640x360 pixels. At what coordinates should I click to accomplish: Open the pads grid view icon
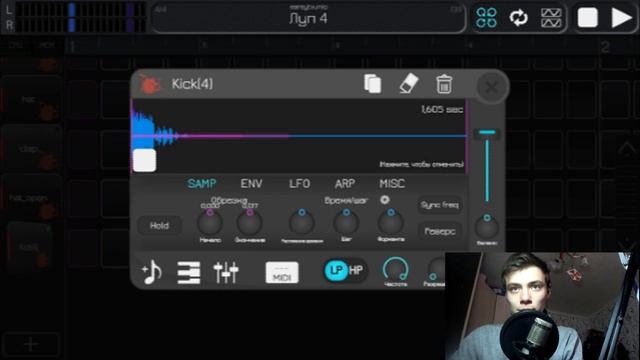click(x=487, y=18)
